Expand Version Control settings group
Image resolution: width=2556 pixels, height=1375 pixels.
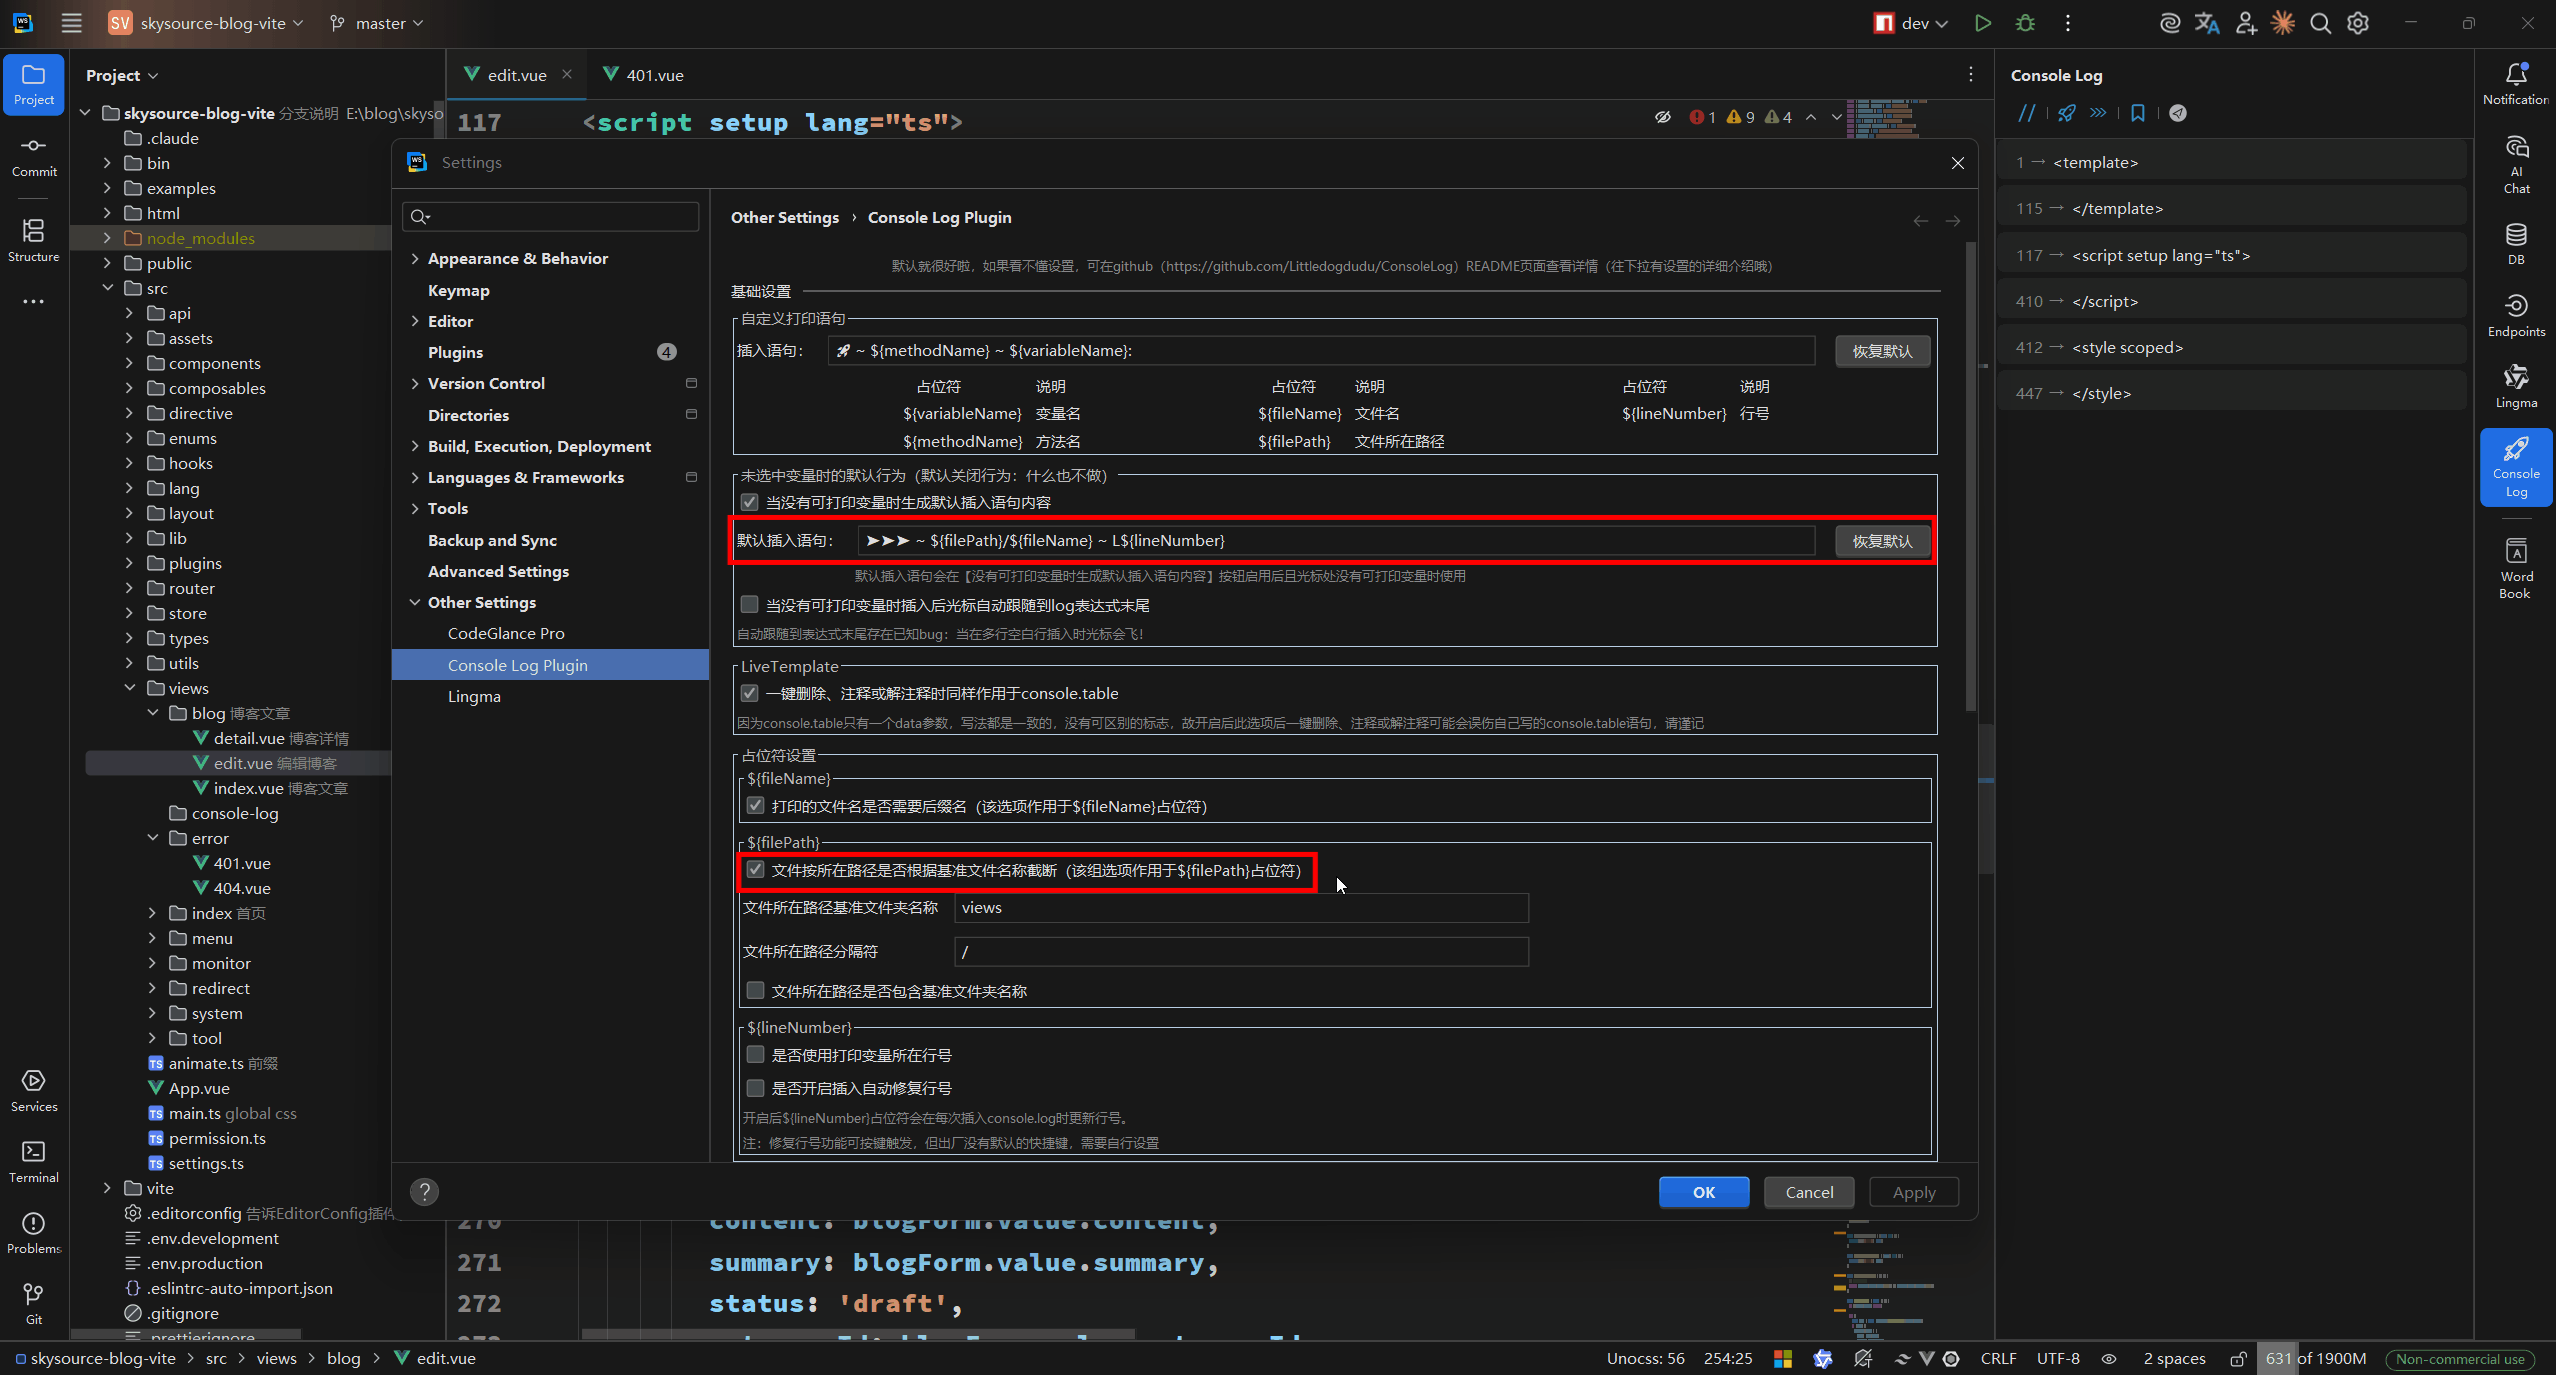(x=415, y=383)
